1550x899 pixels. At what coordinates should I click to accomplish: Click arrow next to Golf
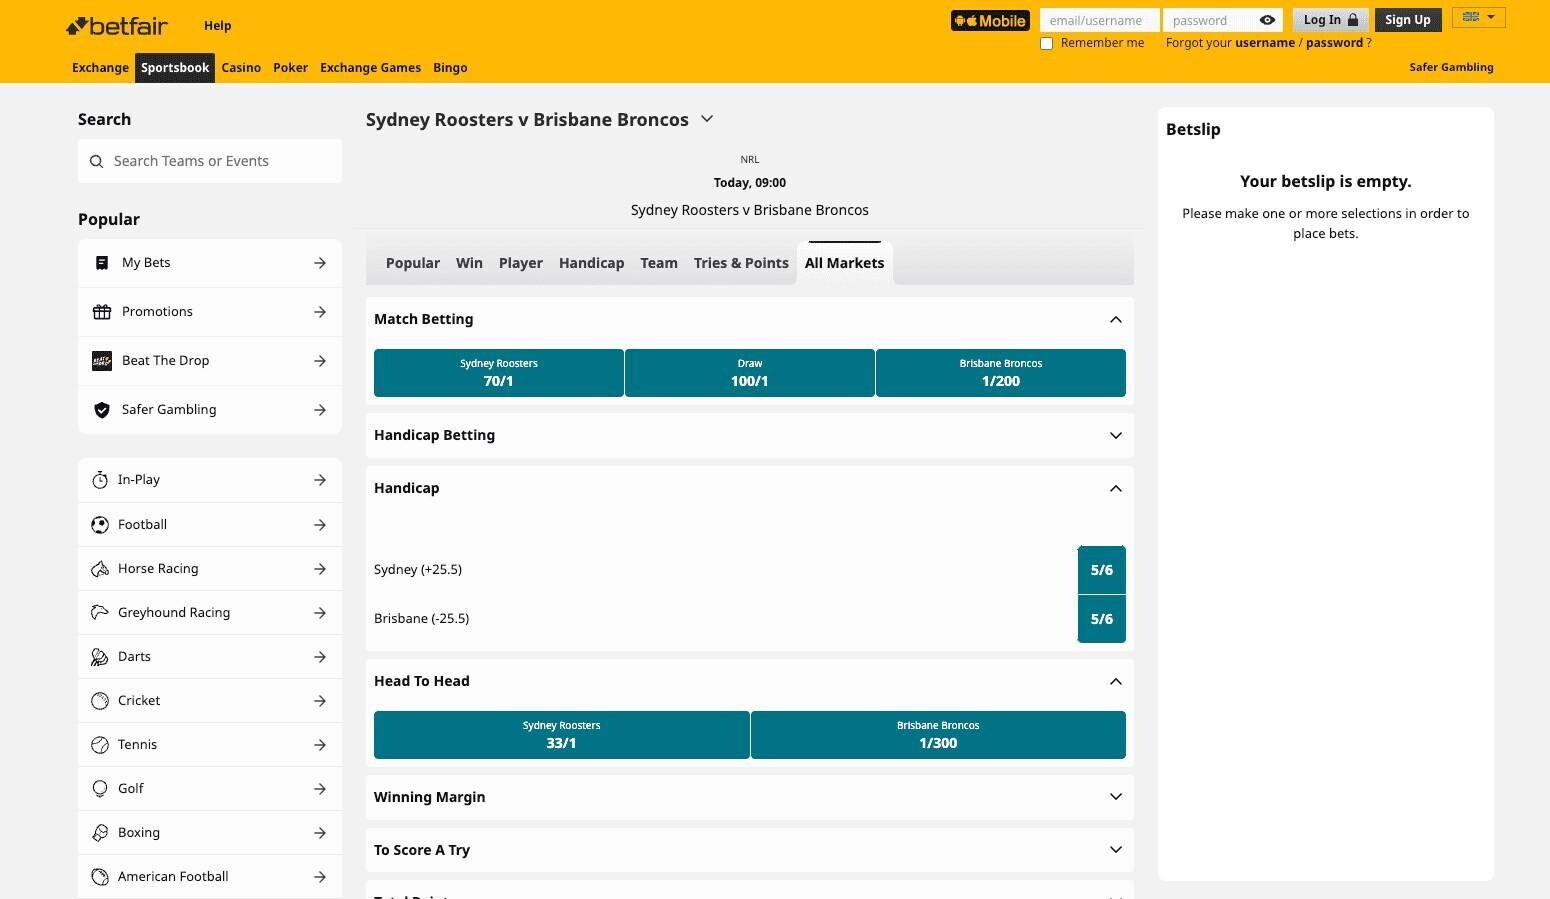pos(320,789)
